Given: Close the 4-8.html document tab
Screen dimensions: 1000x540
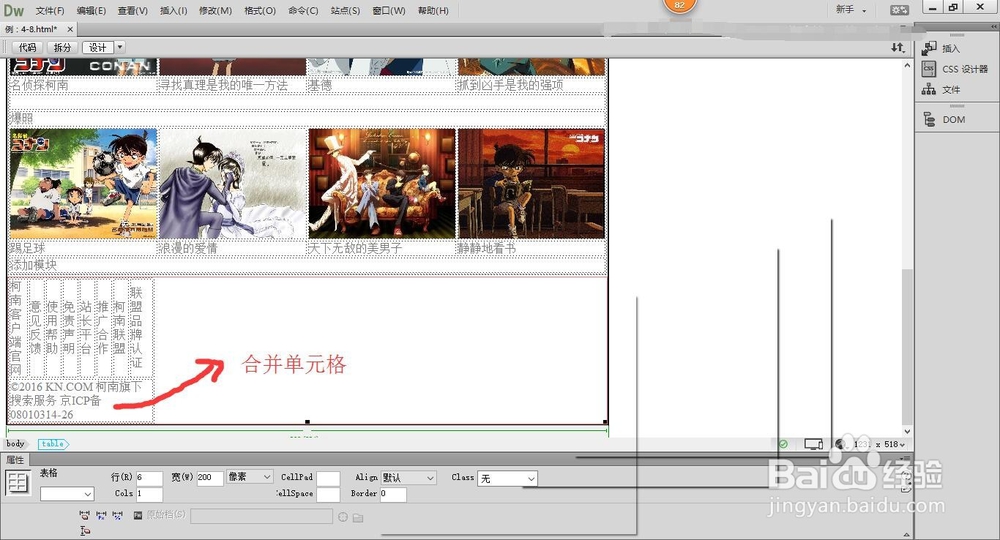Looking at the screenshot, I should point(70,29).
